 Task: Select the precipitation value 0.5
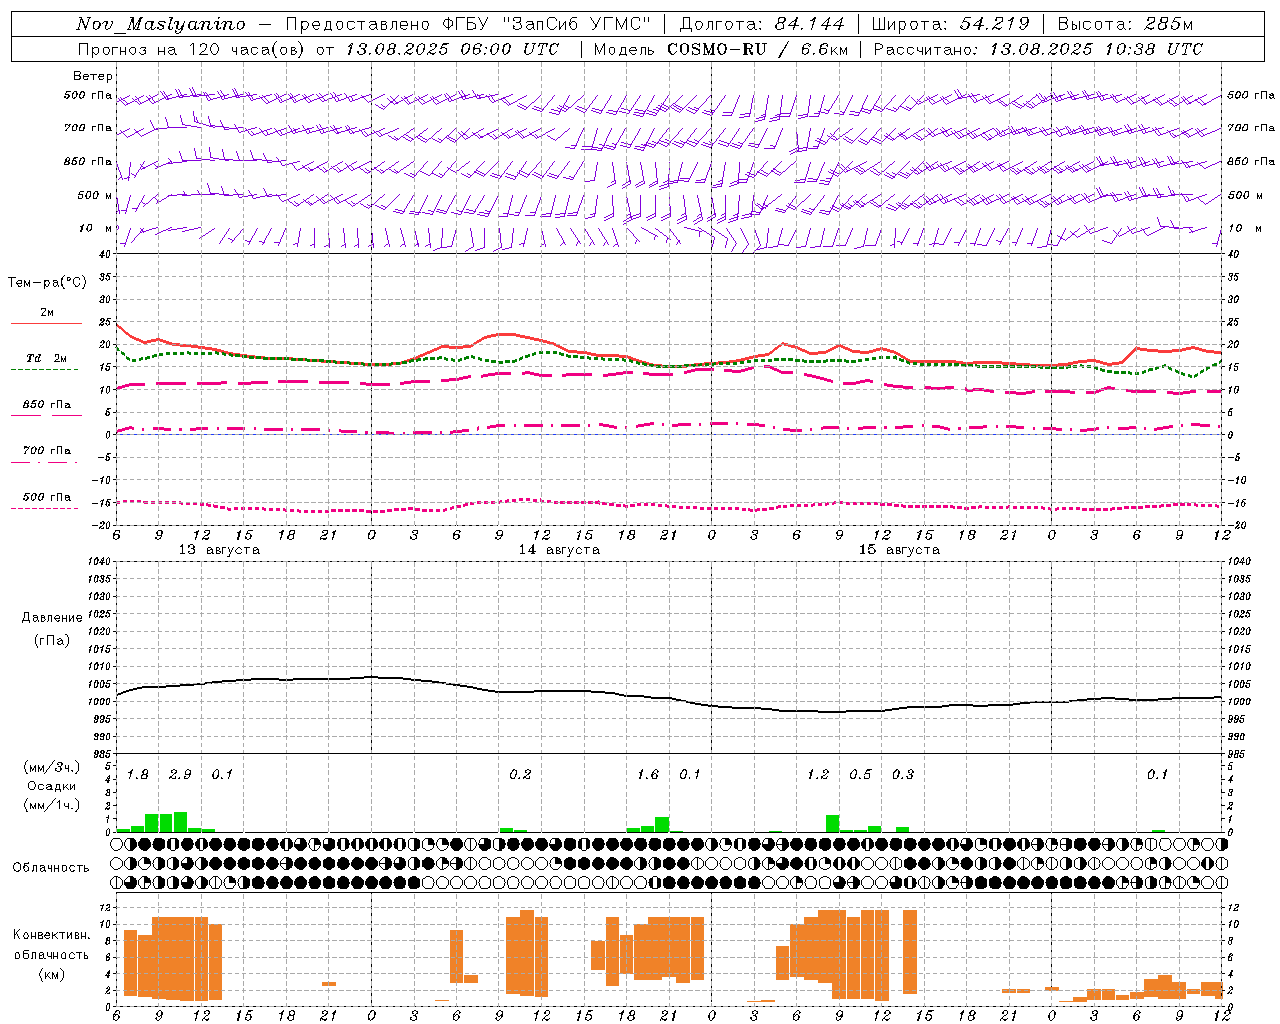click(x=860, y=775)
